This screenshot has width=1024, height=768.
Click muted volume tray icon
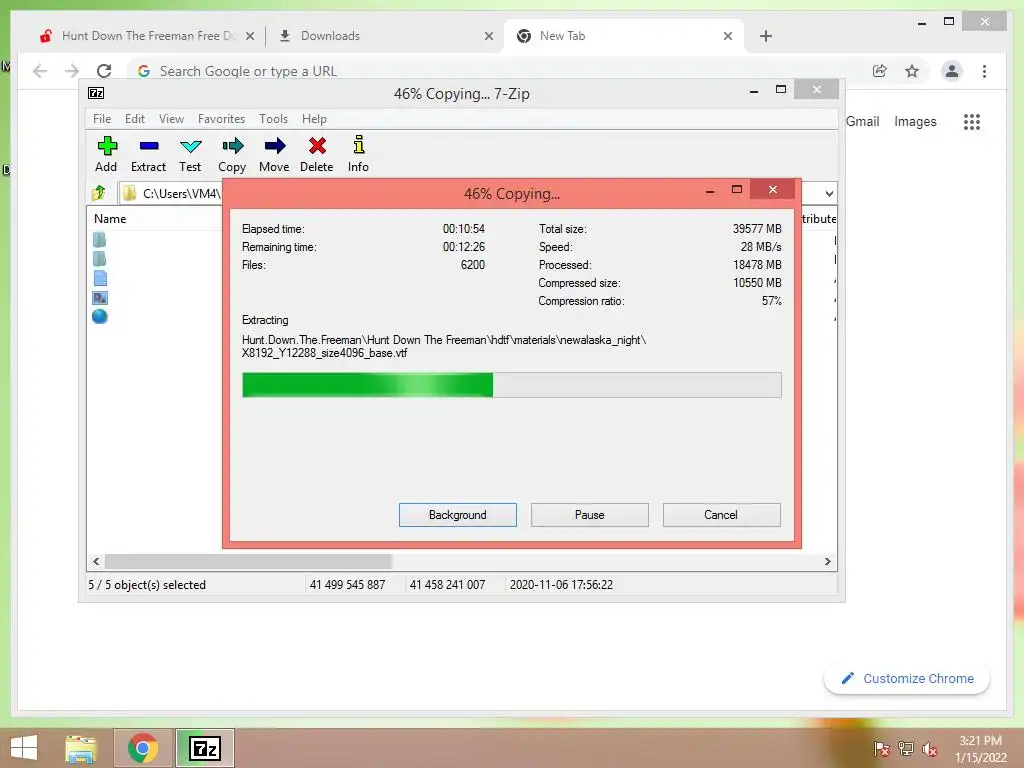[929, 749]
